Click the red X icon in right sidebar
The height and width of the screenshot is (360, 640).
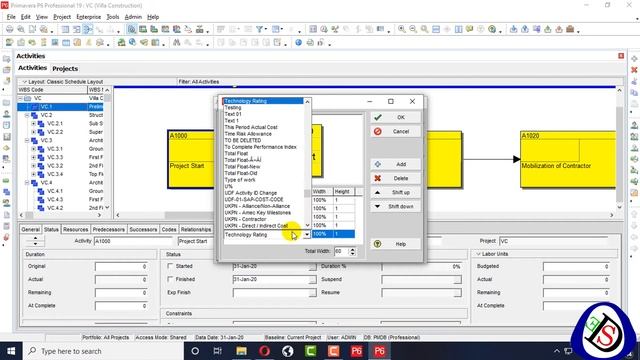click(x=634, y=70)
